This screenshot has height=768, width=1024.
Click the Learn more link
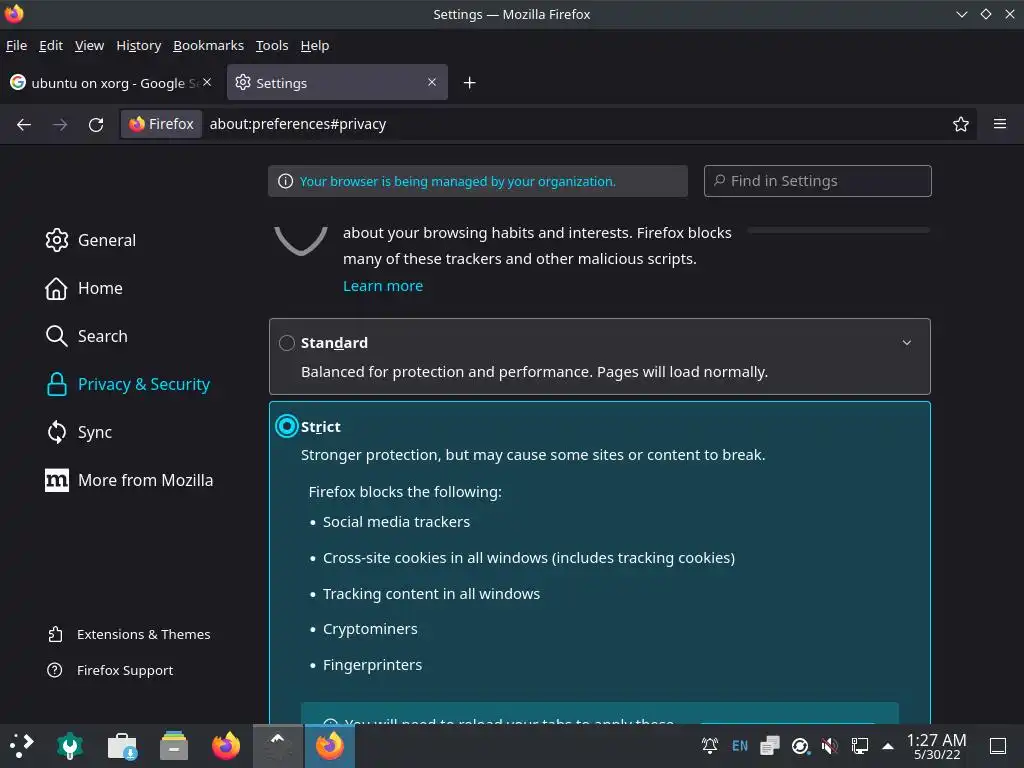[383, 286]
